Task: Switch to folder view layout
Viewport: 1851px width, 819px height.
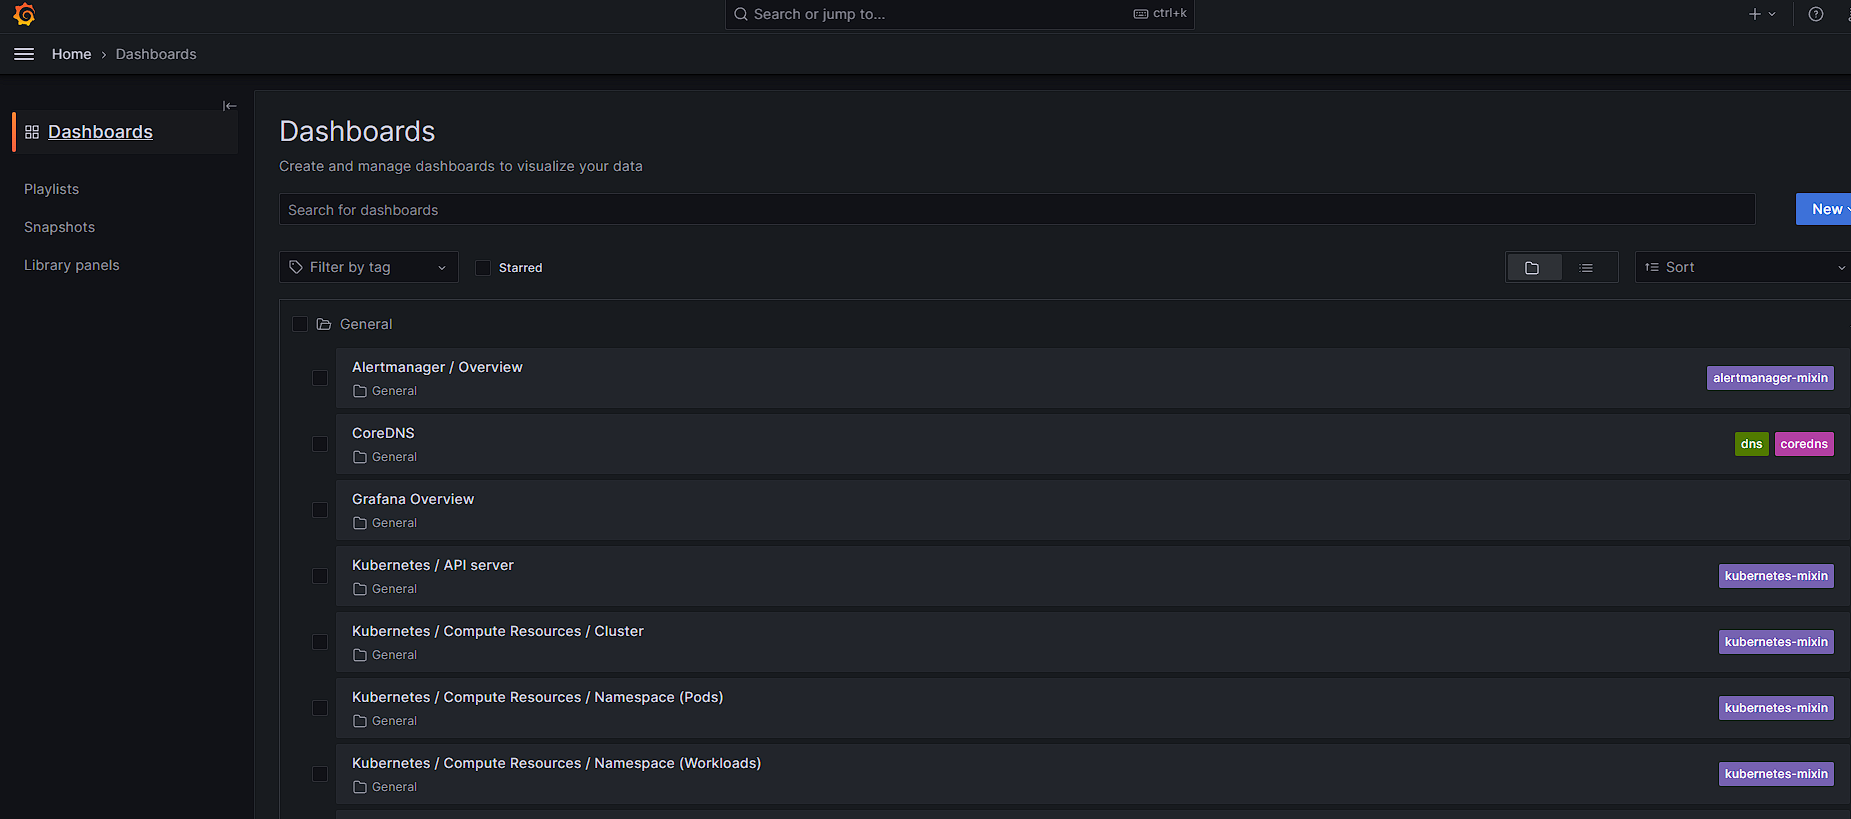Action: (x=1533, y=267)
